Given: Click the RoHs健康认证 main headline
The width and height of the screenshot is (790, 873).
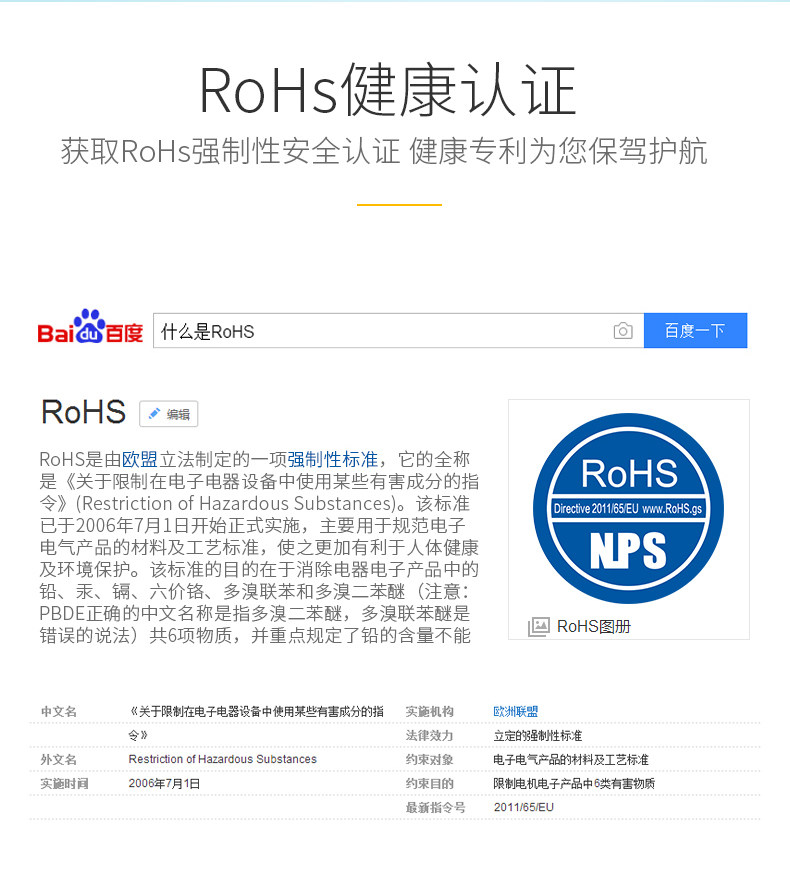Looking at the screenshot, I should point(387,90).
